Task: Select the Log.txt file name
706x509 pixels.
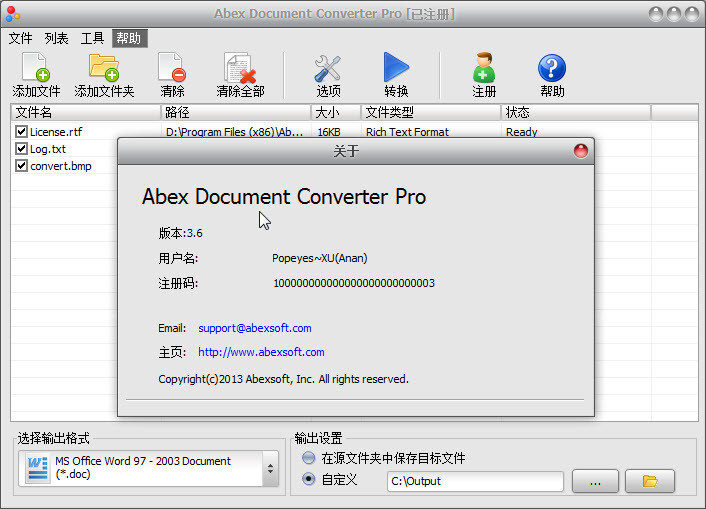Action: pos(48,149)
